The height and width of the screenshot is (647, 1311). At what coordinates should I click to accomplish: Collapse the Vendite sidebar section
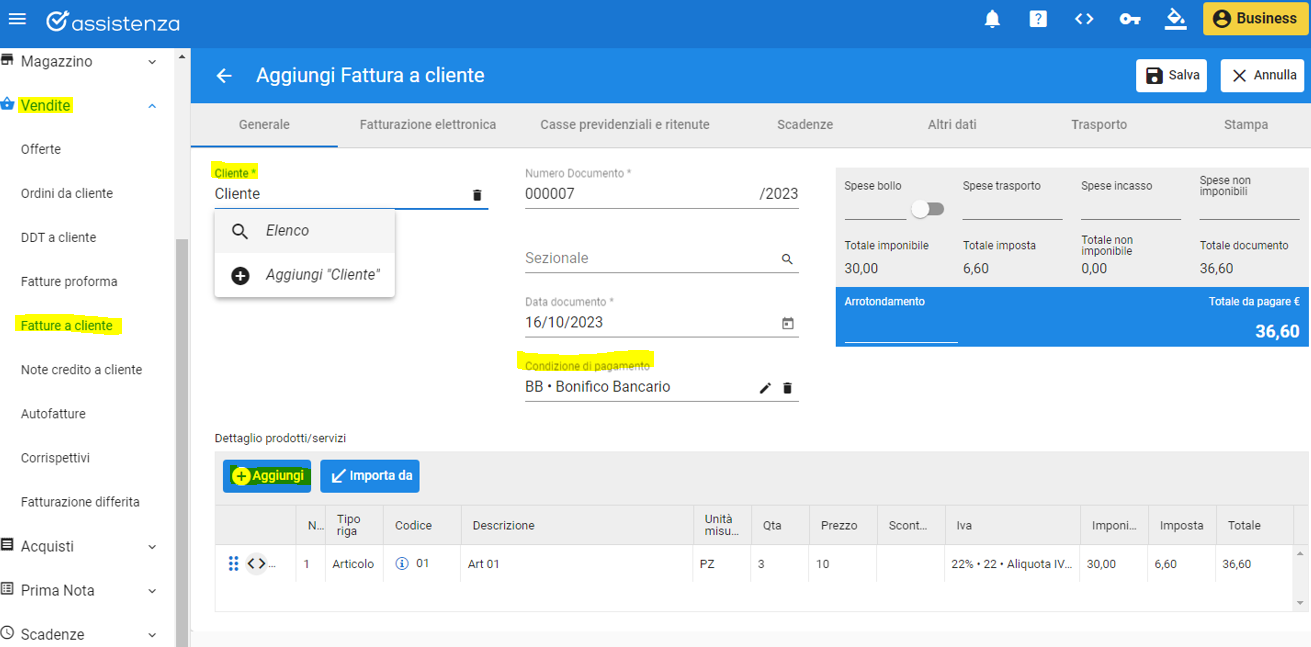pos(152,106)
